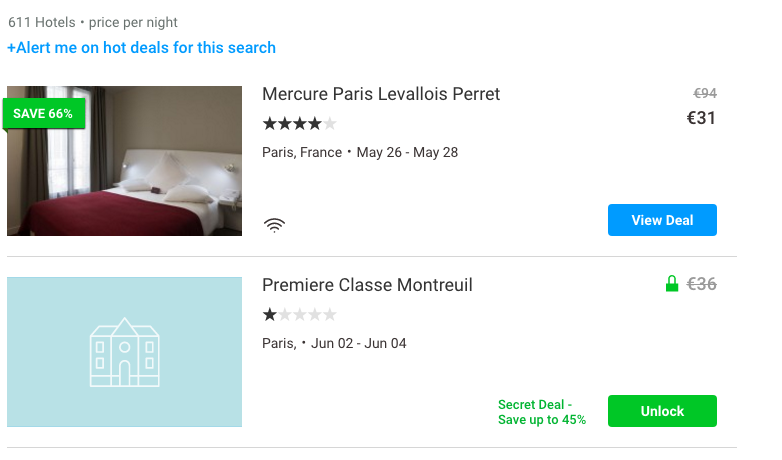
Task: Click the crossed-out €36 price
Action: tap(701, 284)
